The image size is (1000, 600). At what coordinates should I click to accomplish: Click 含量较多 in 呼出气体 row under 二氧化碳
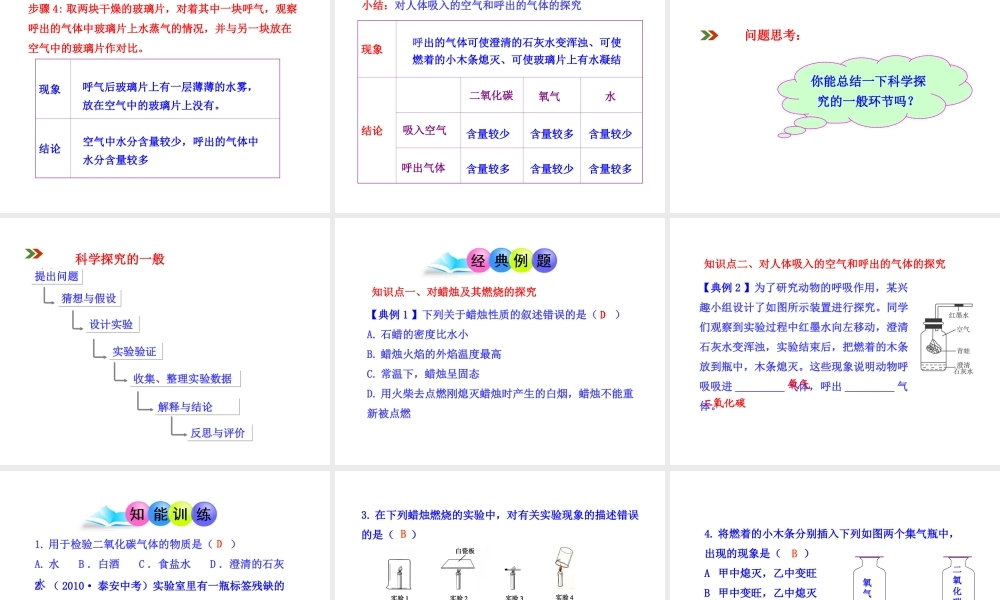tap(489, 169)
